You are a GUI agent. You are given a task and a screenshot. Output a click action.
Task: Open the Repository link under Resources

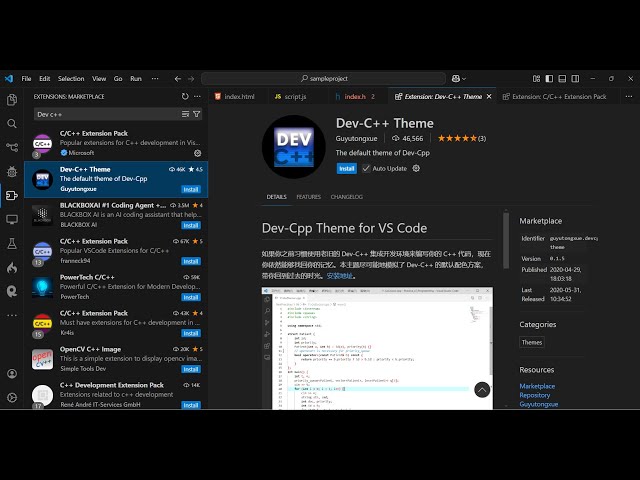534,395
